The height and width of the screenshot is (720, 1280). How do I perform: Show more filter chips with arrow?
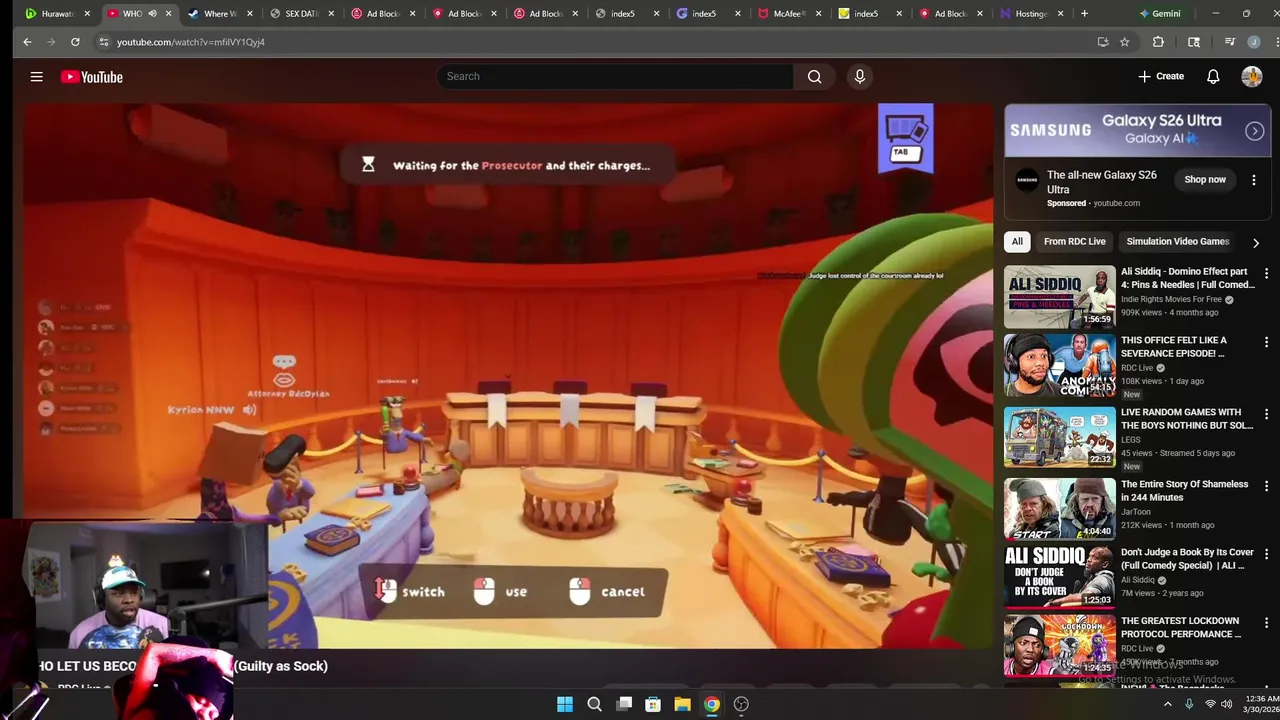click(x=1256, y=242)
